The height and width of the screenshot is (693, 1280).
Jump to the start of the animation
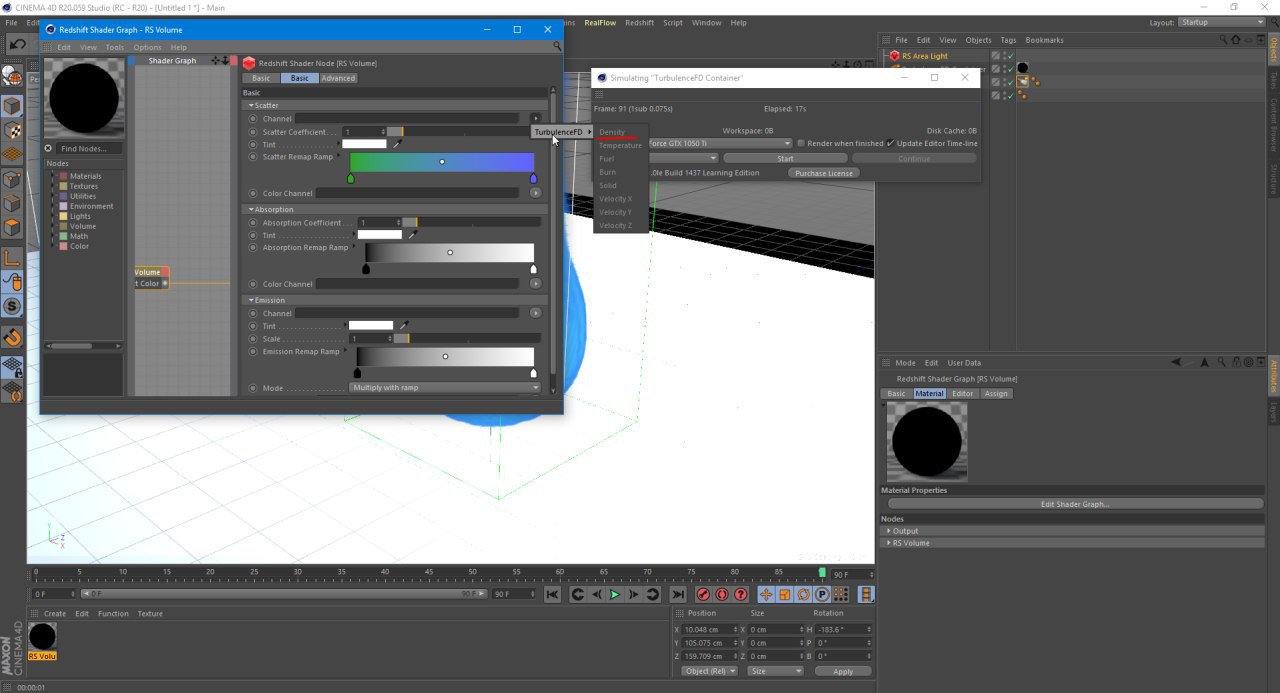[x=552, y=594]
